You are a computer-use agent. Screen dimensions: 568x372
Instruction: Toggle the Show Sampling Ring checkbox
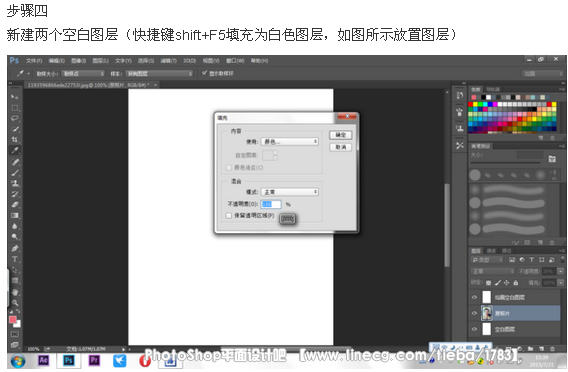pyautogui.click(x=204, y=73)
